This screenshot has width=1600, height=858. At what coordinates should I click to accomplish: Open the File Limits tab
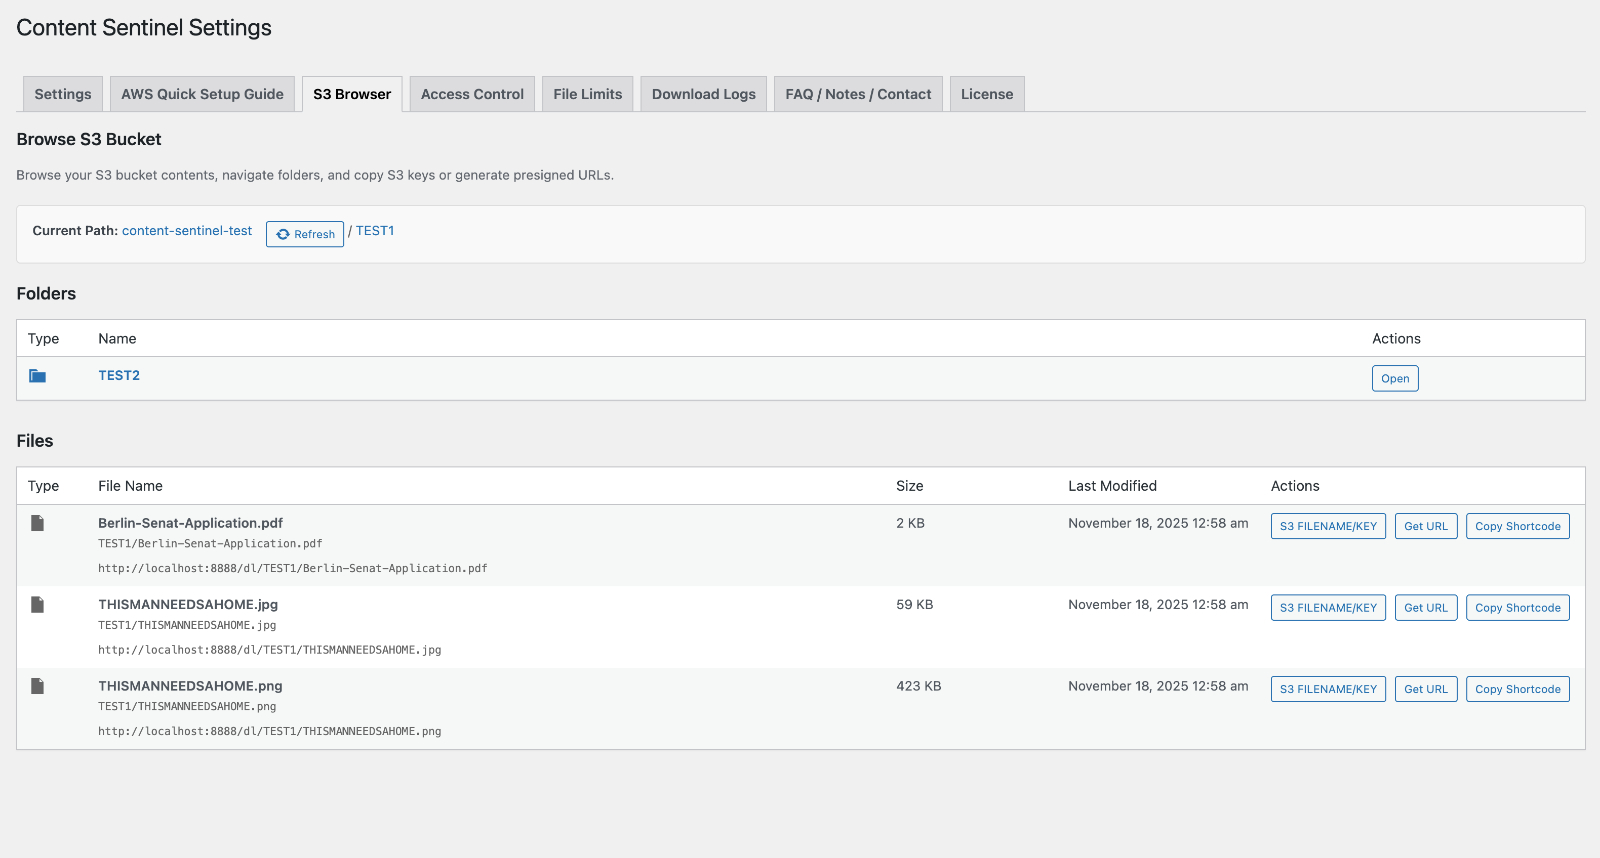(x=588, y=94)
